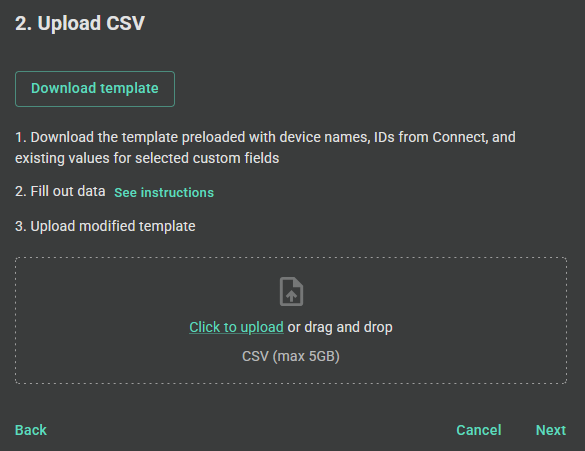Click the 'Click to upload' link
This screenshot has height=451, width=585.
(236, 327)
